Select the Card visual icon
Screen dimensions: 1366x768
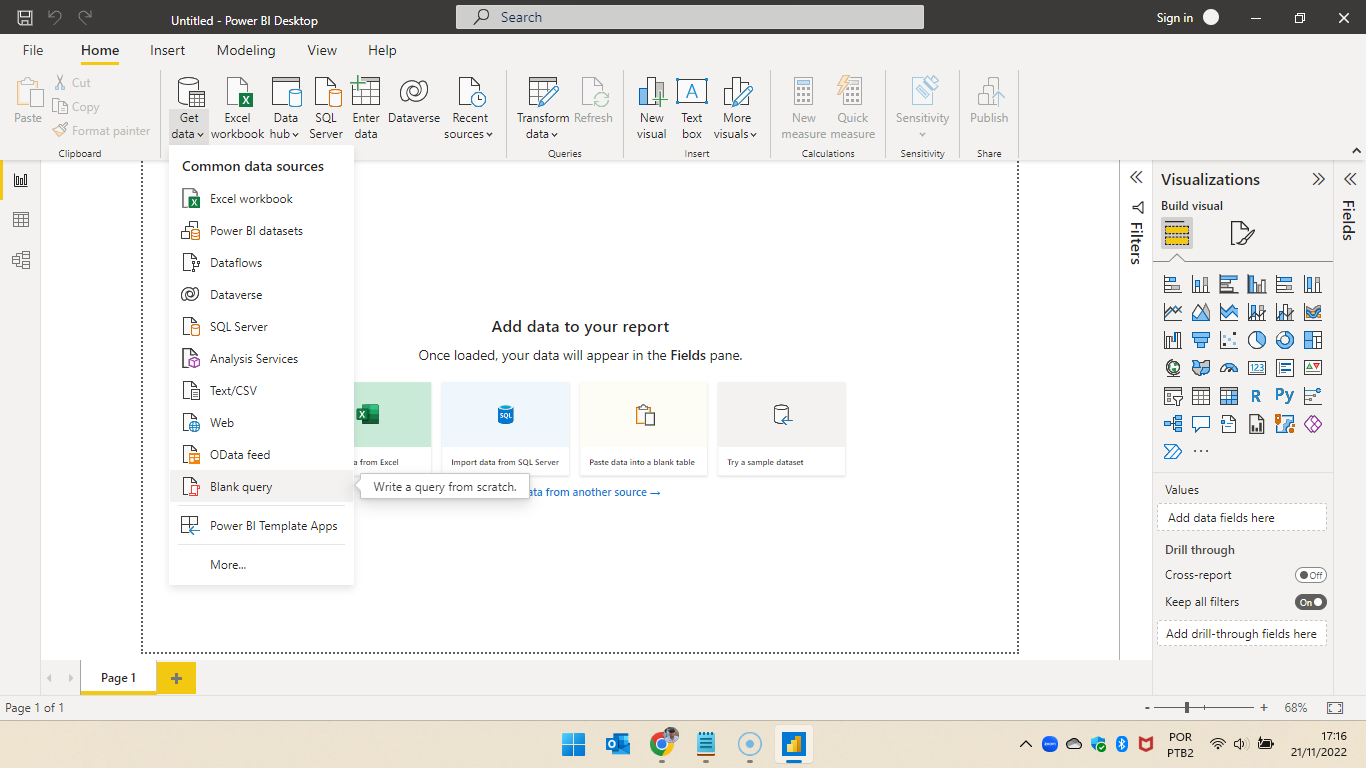(x=1257, y=368)
